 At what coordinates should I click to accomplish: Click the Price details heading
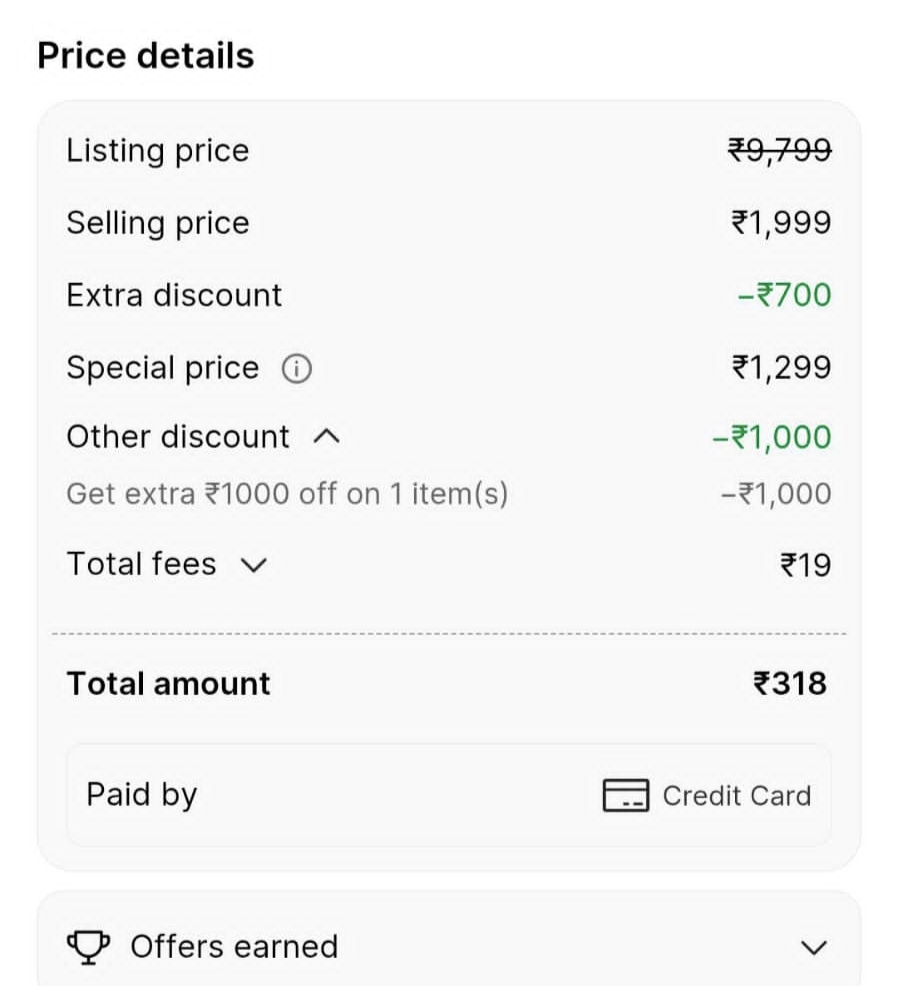click(x=146, y=56)
